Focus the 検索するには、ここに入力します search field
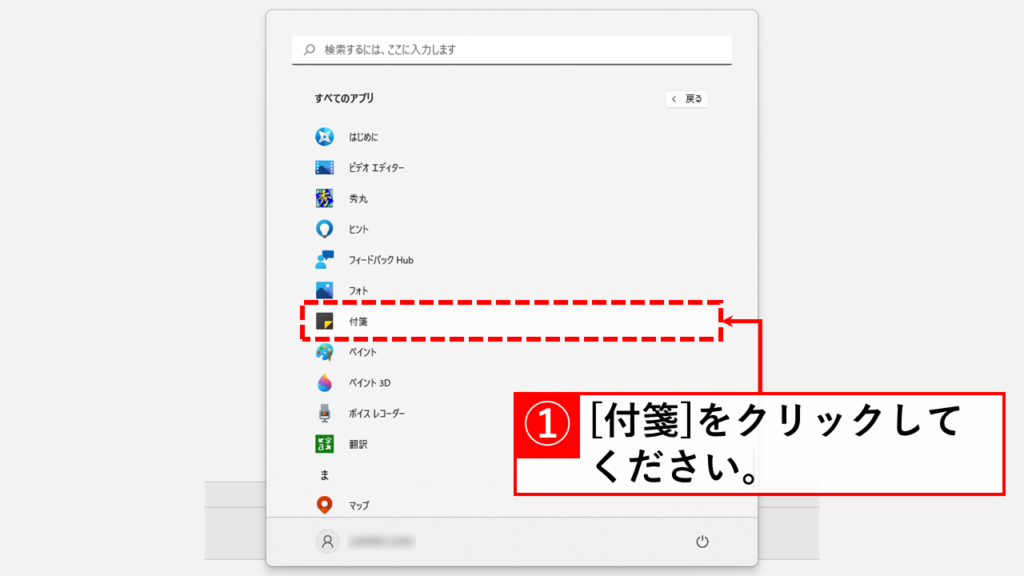Viewport: 1024px width, 576px height. click(x=520, y=49)
